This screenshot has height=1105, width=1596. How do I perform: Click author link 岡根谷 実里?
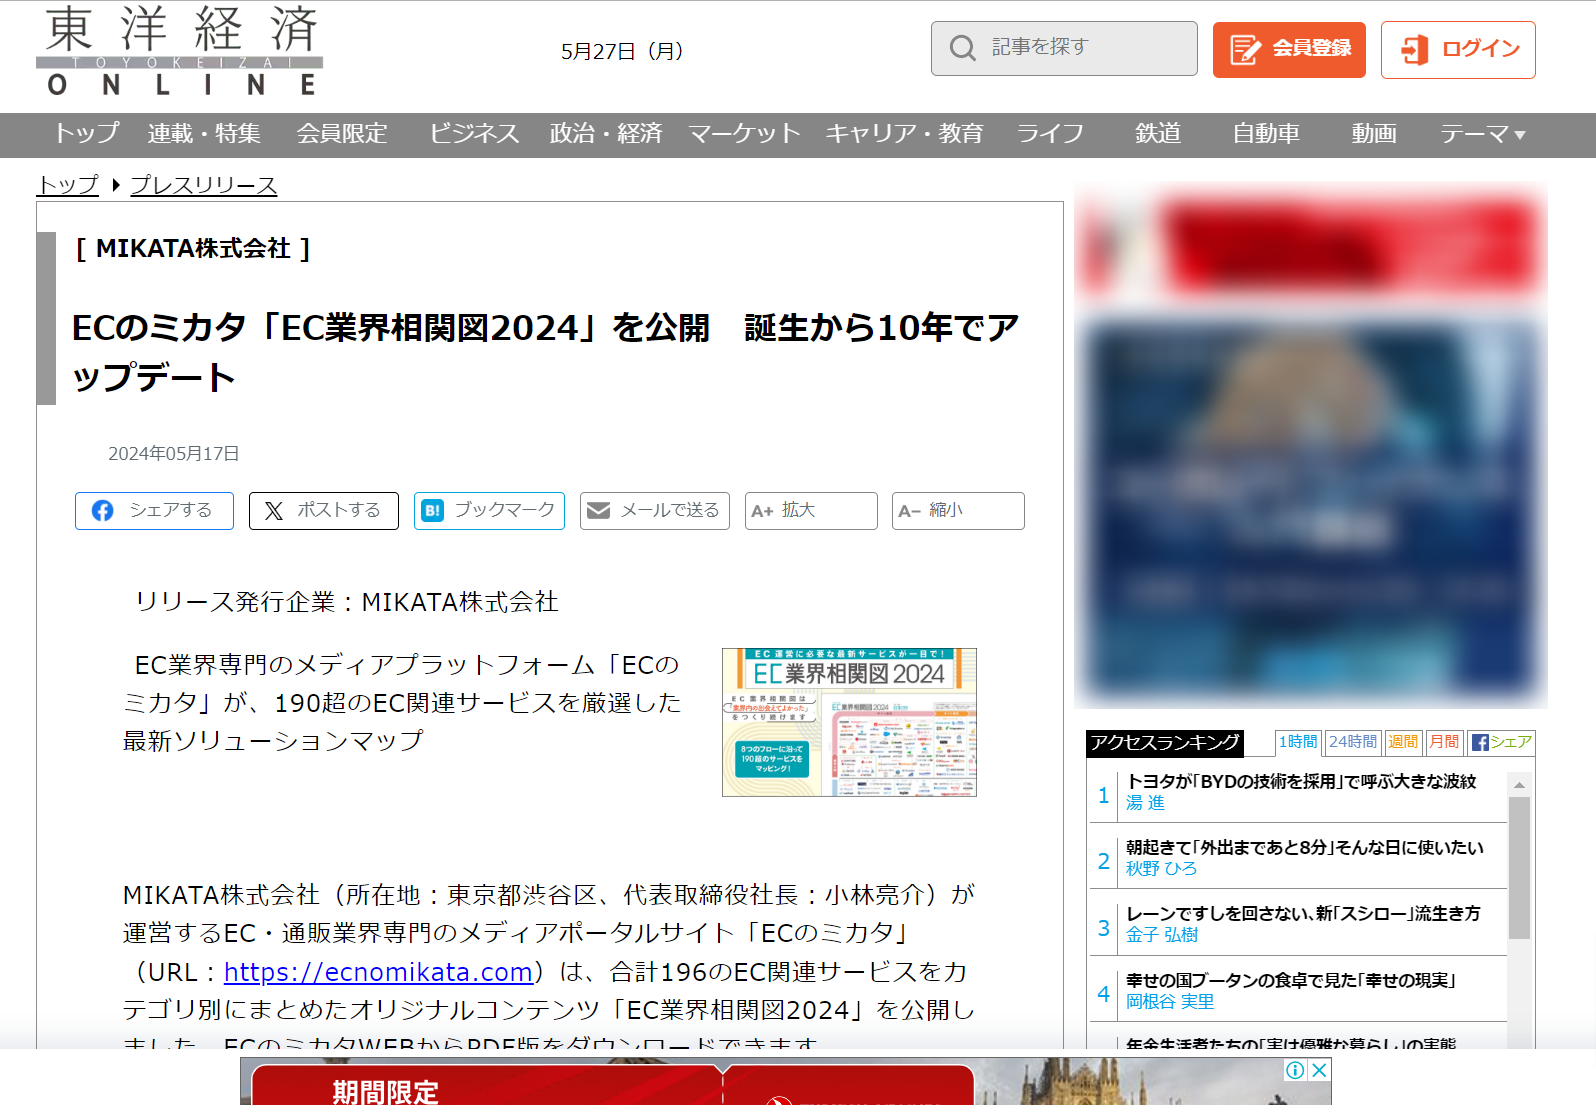tap(1170, 1002)
